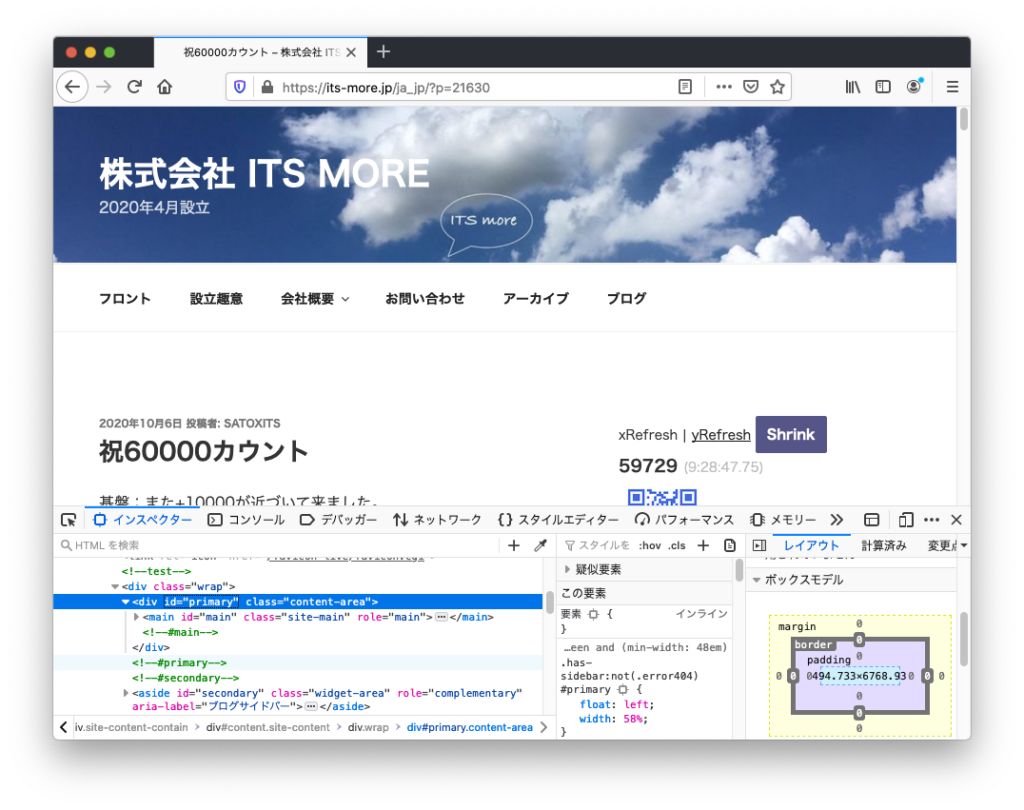Toggle reader view in the address bar
The image size is (1024, 810).
tap(685, 87)
